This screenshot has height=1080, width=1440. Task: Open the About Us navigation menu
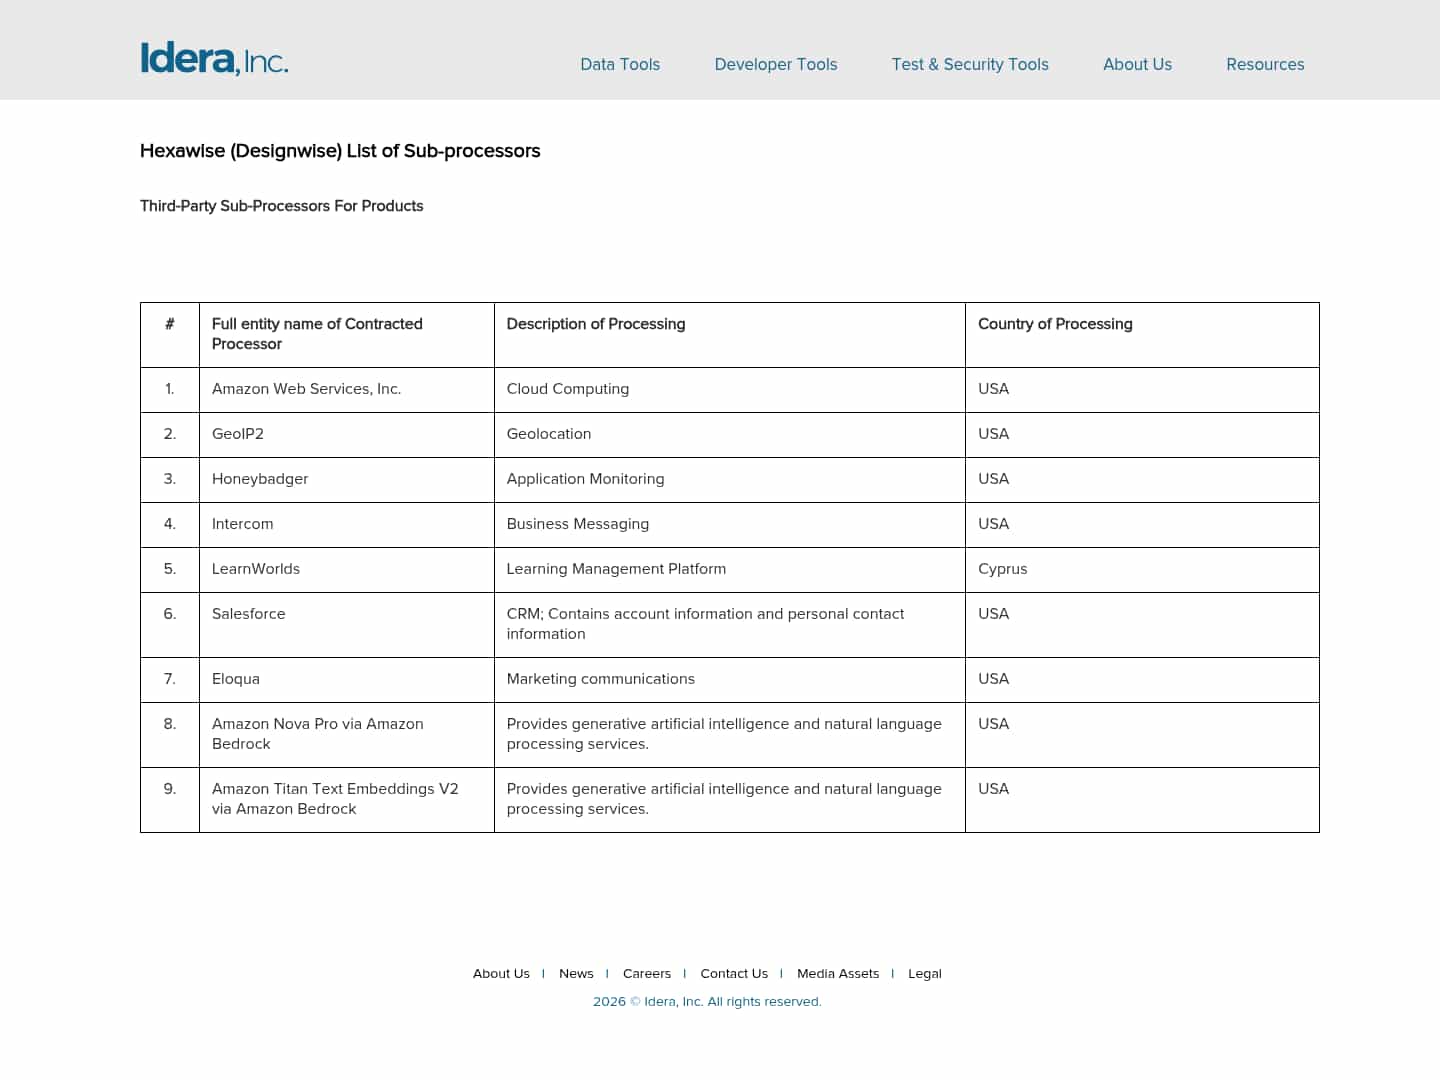coord(1137,64)
